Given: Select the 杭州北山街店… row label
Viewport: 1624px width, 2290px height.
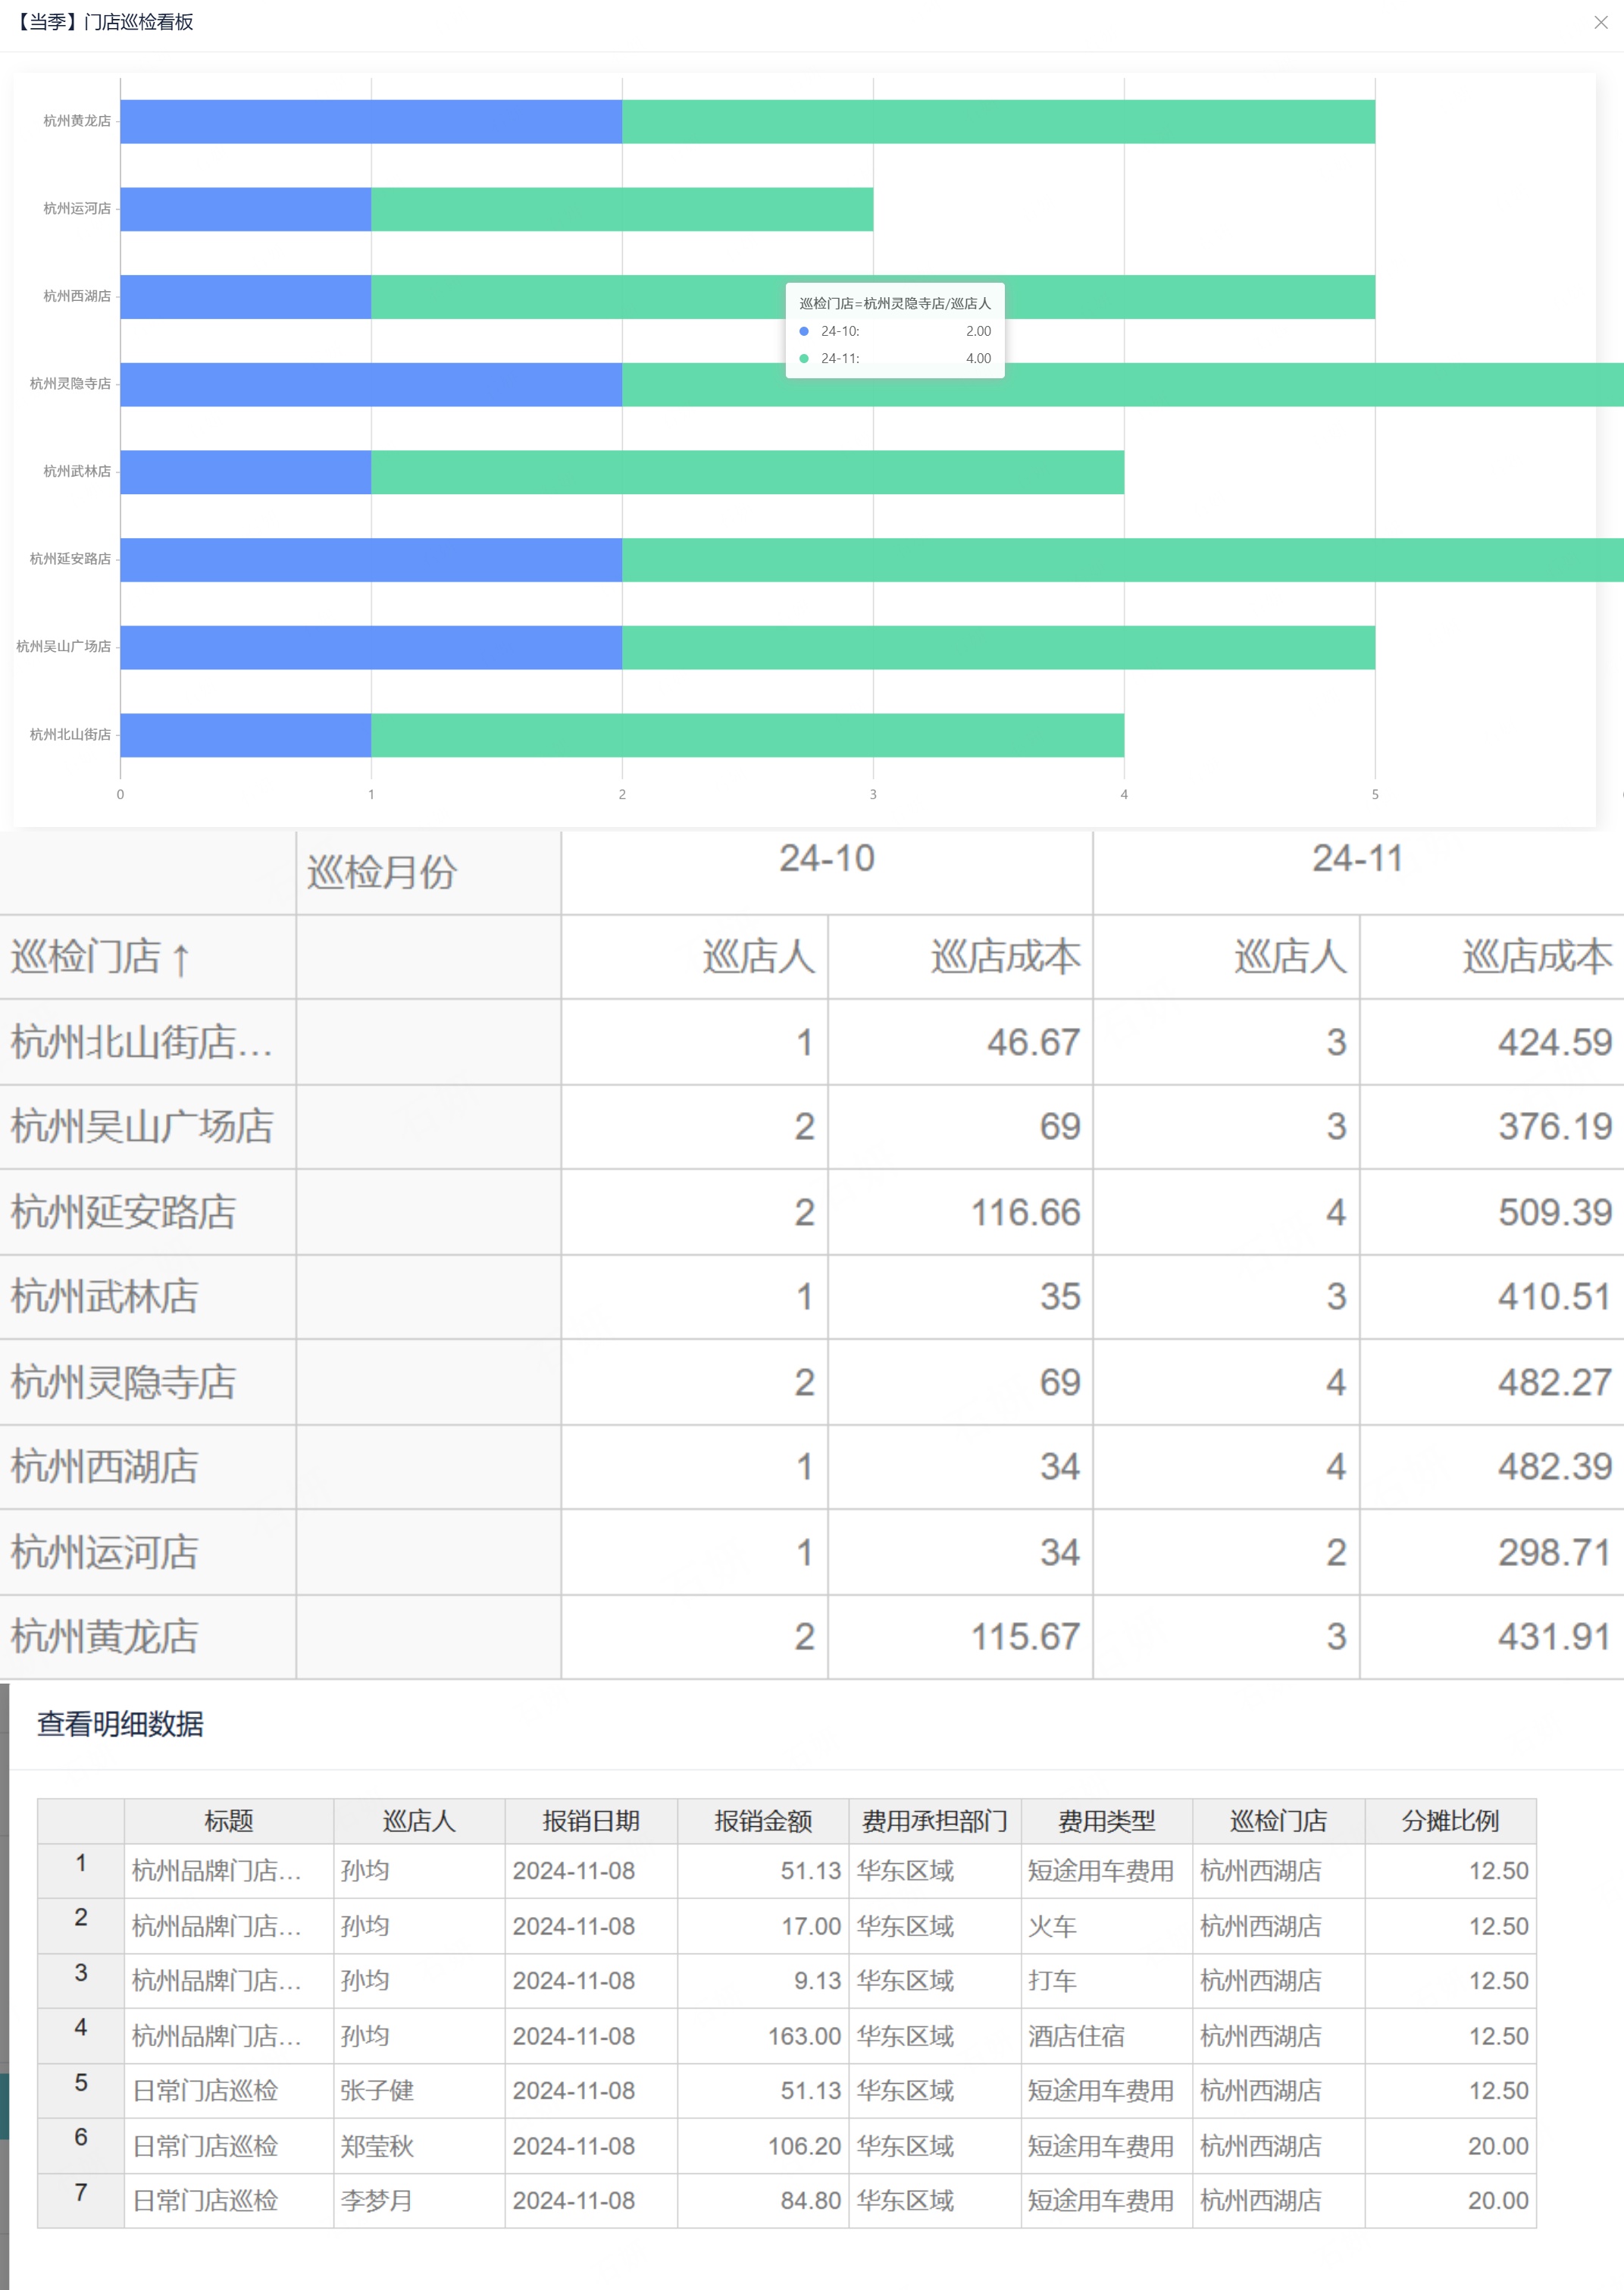Looking at the screenshot, I should tap(141, 1042).
